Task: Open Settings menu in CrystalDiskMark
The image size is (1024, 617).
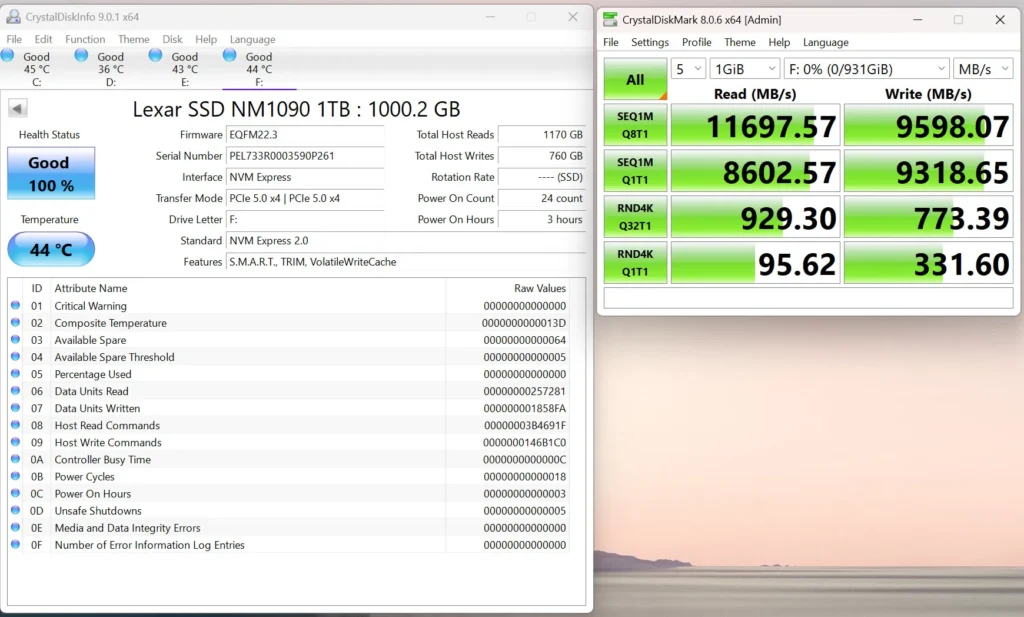Action: click(650, 42)
